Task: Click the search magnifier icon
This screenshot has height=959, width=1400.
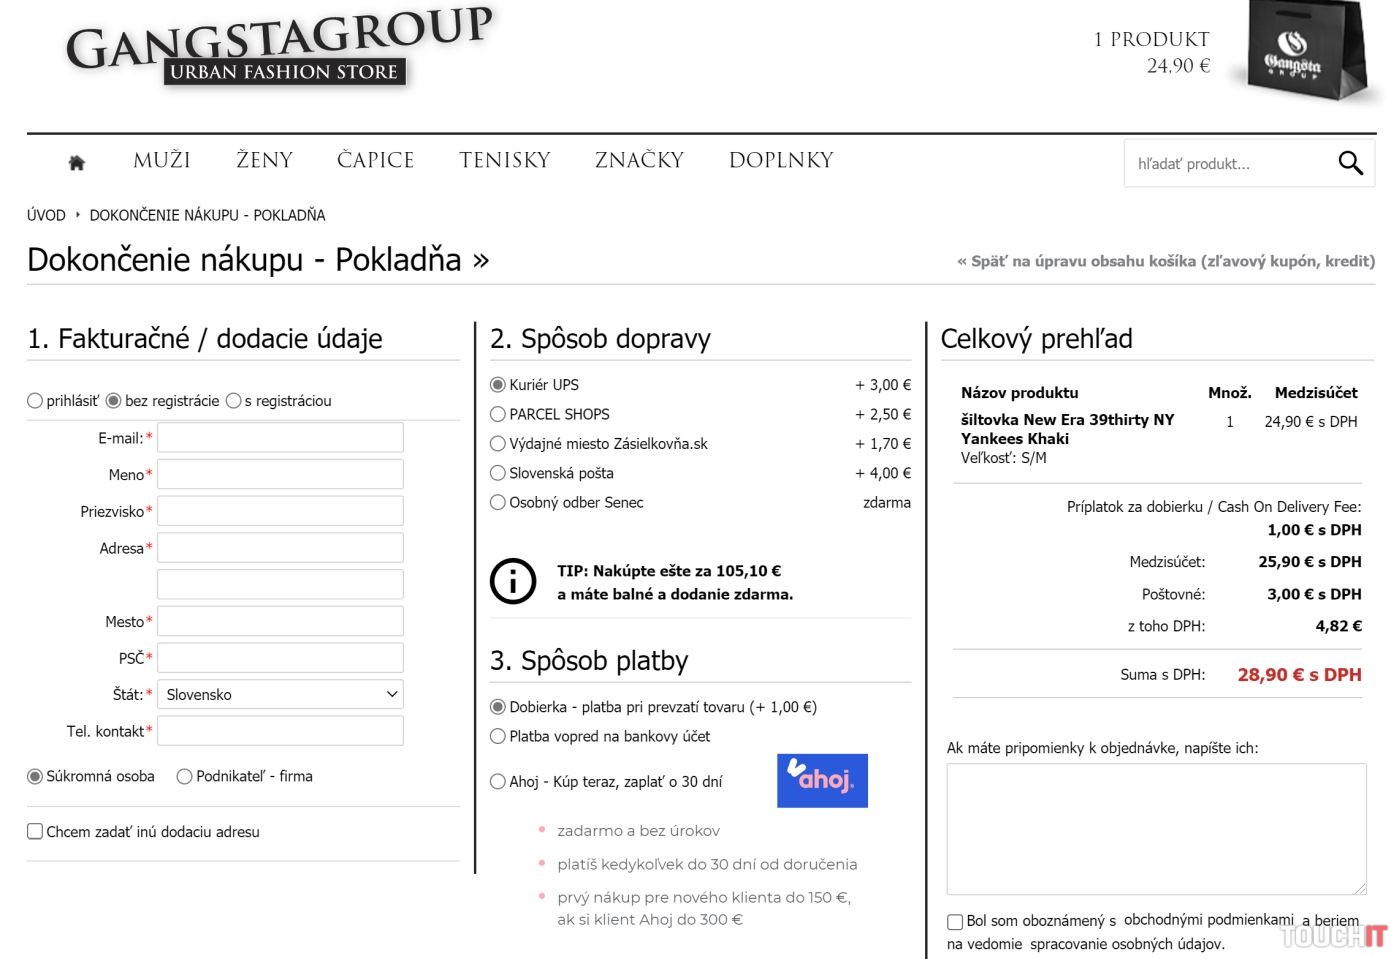Action: click(1350, 163)
